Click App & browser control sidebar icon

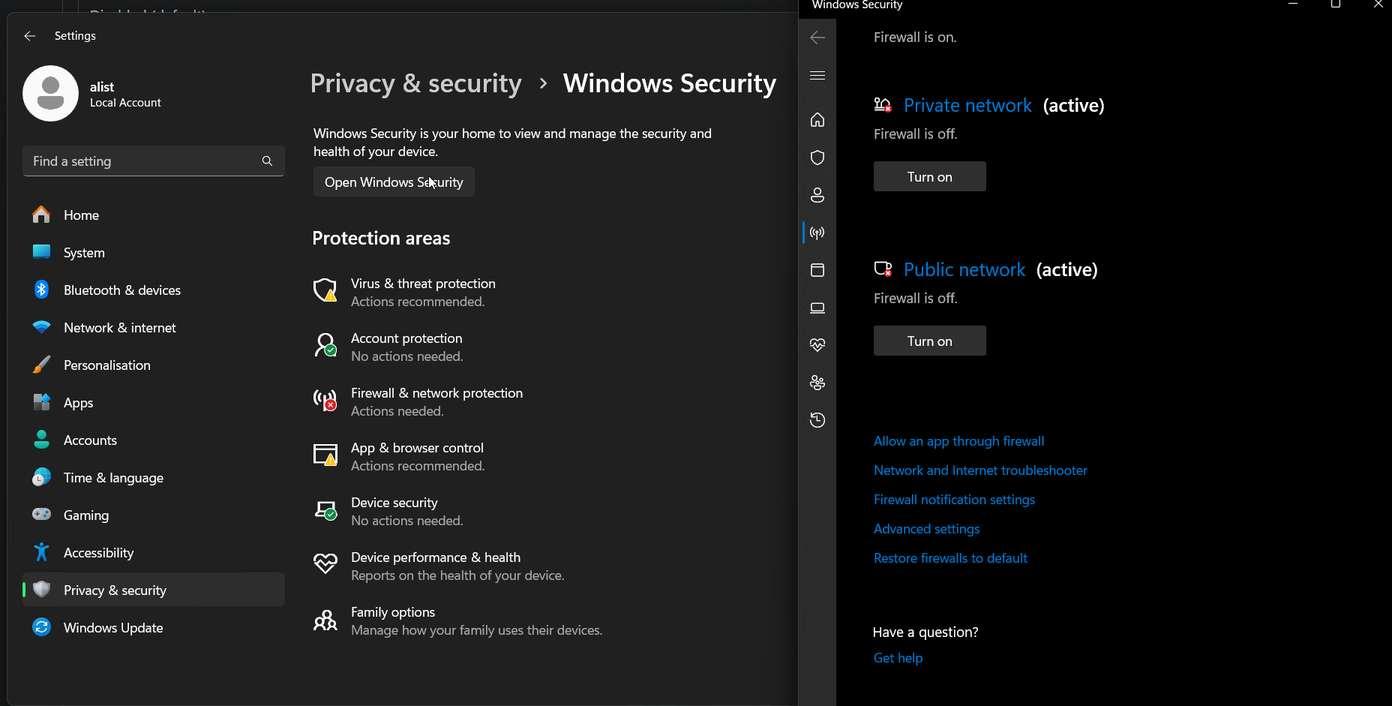817,270
